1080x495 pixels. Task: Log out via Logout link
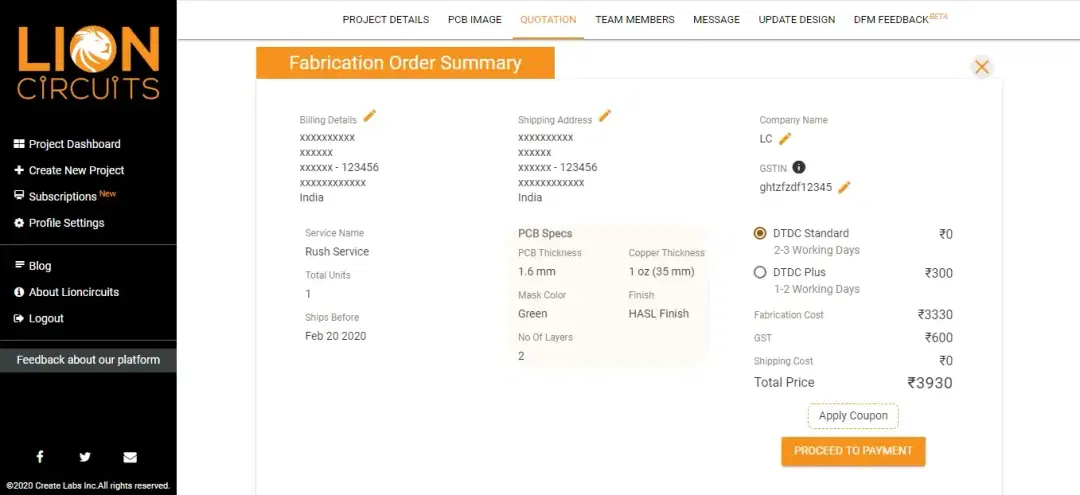tap(46, 318)
